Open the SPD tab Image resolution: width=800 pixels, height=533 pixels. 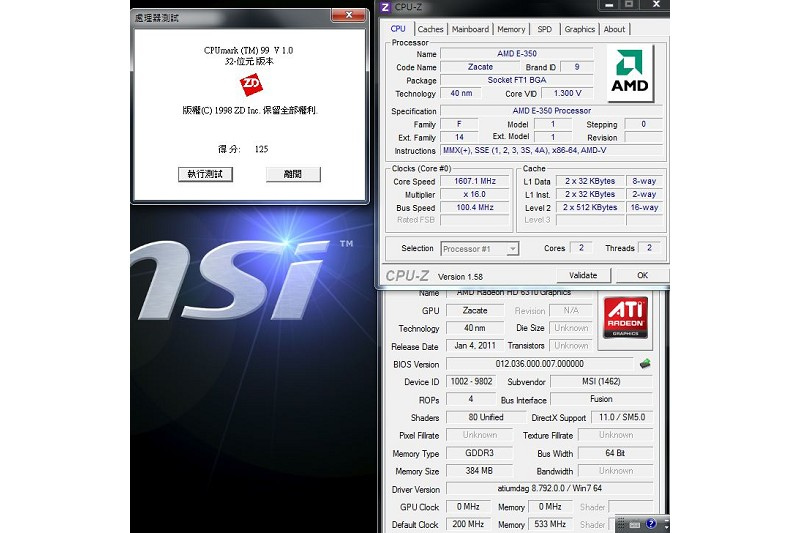[x=544, y=30]
